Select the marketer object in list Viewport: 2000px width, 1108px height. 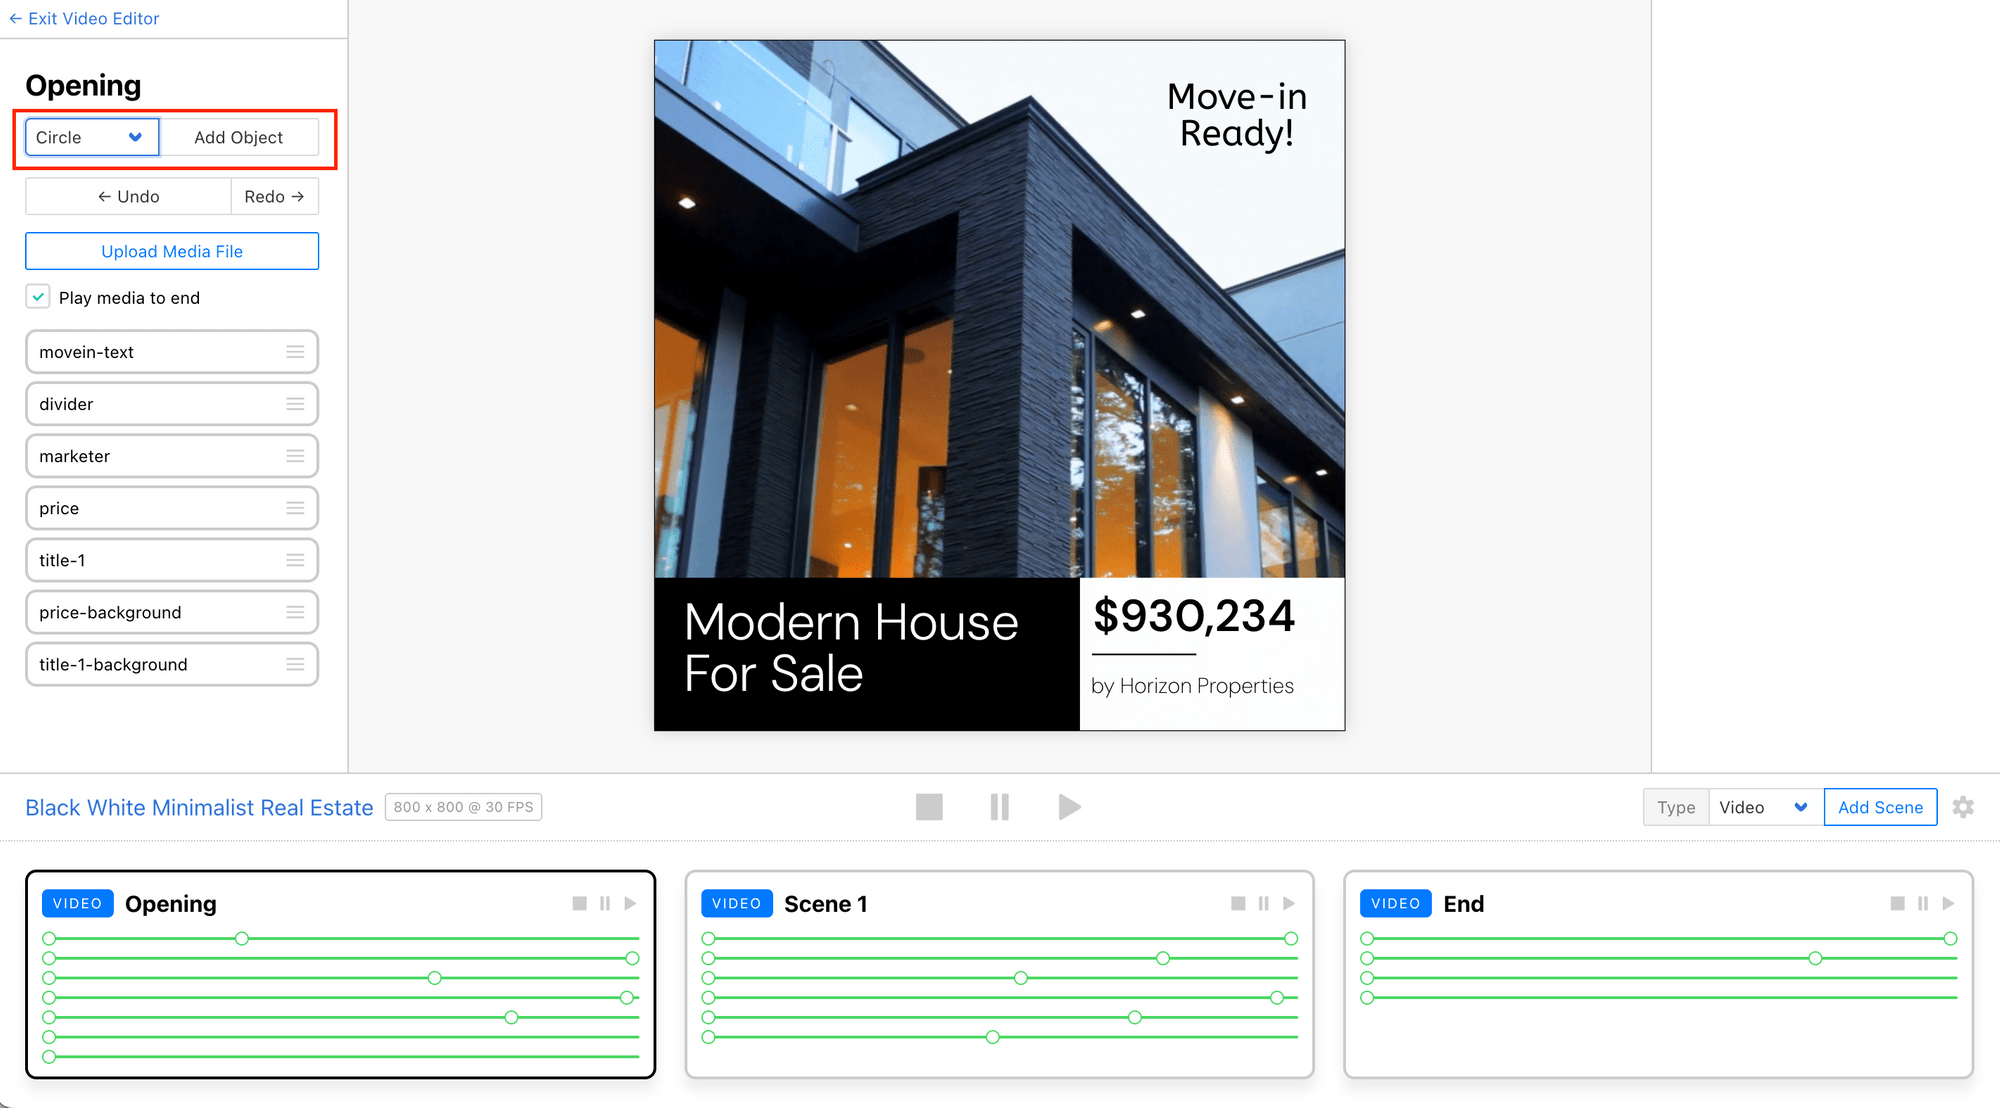[x=172, y=456]
